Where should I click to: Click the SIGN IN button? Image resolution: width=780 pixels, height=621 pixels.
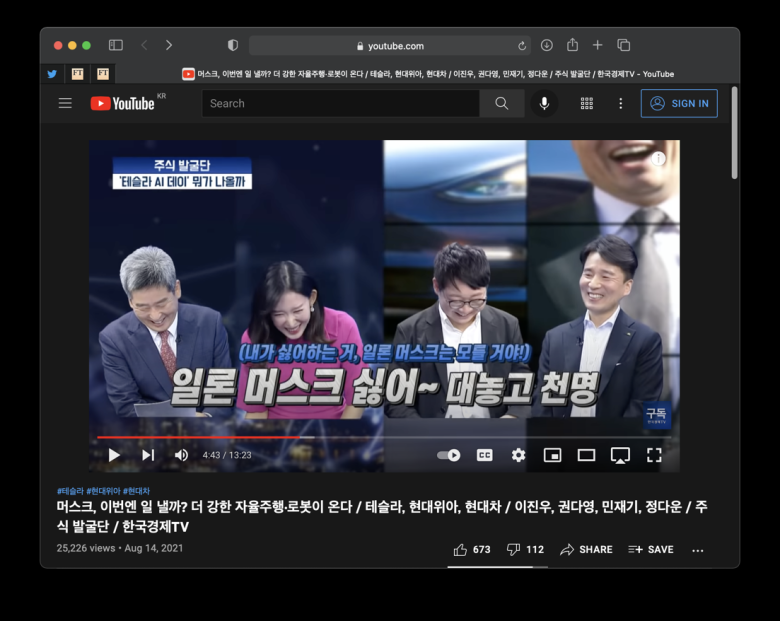coord(679,103)
